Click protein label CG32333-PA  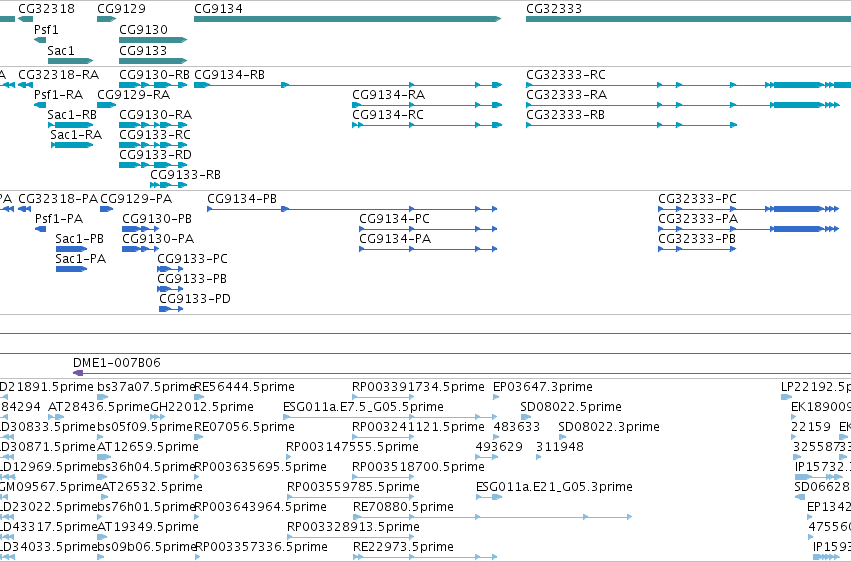698,219
